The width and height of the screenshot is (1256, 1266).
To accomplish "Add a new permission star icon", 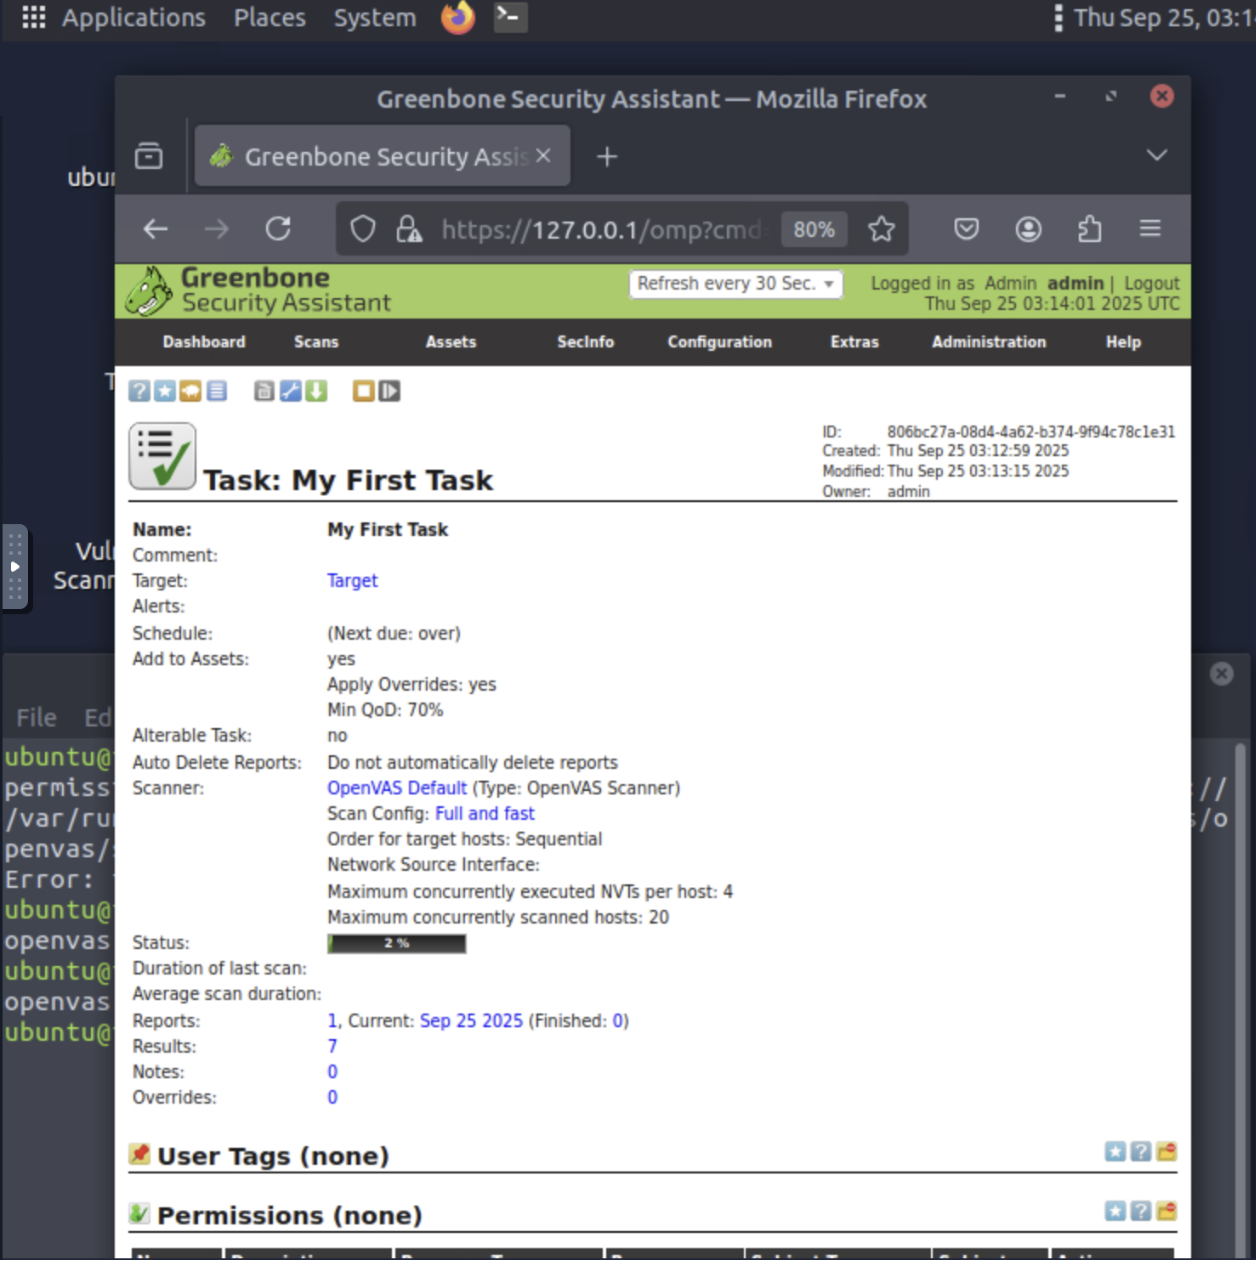I will [1115, 1211].
